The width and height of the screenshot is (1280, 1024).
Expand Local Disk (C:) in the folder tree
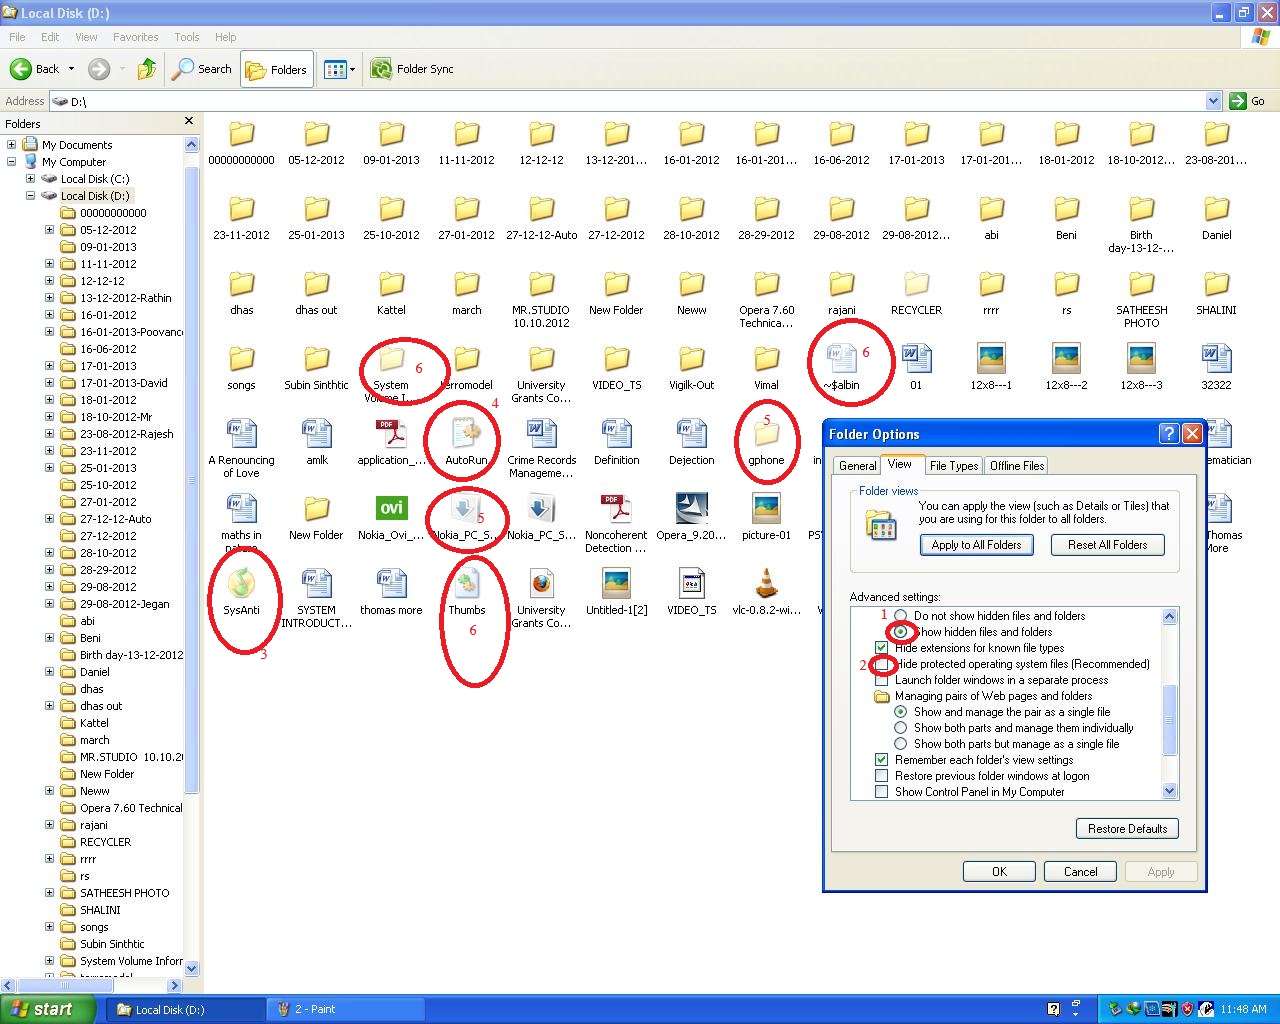click(x=30, y=178)
